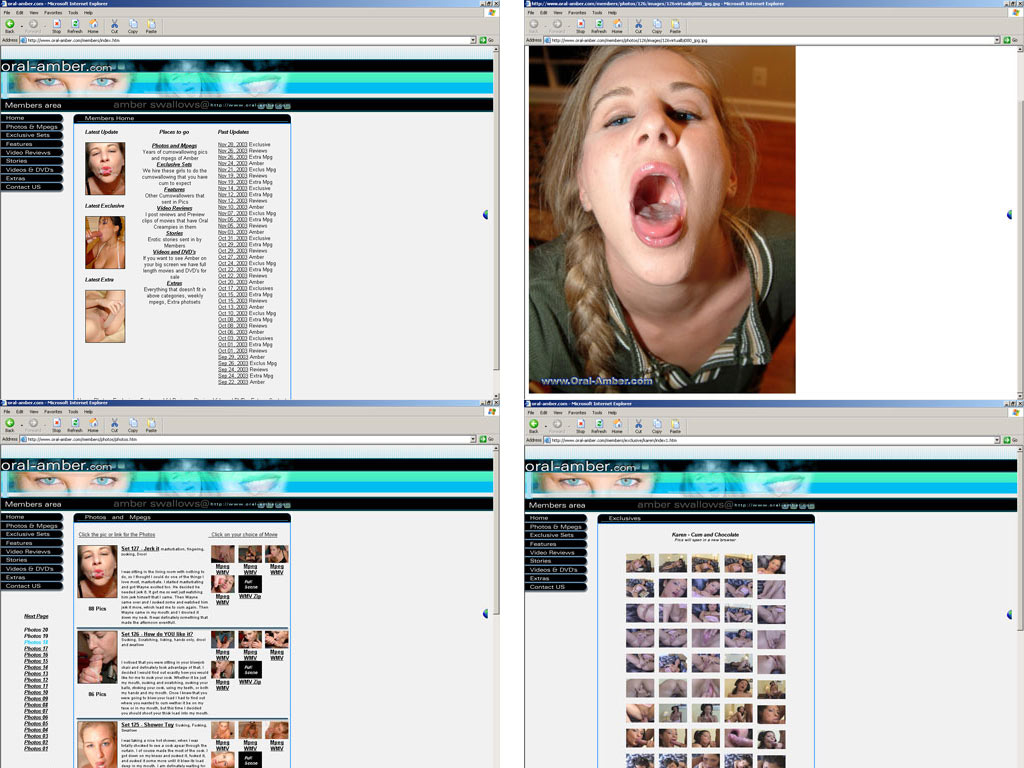Screen dimensions: 1024x768
Task: Click Stop icon in bottom-left browser window
Action: click(x=57, y=424)
